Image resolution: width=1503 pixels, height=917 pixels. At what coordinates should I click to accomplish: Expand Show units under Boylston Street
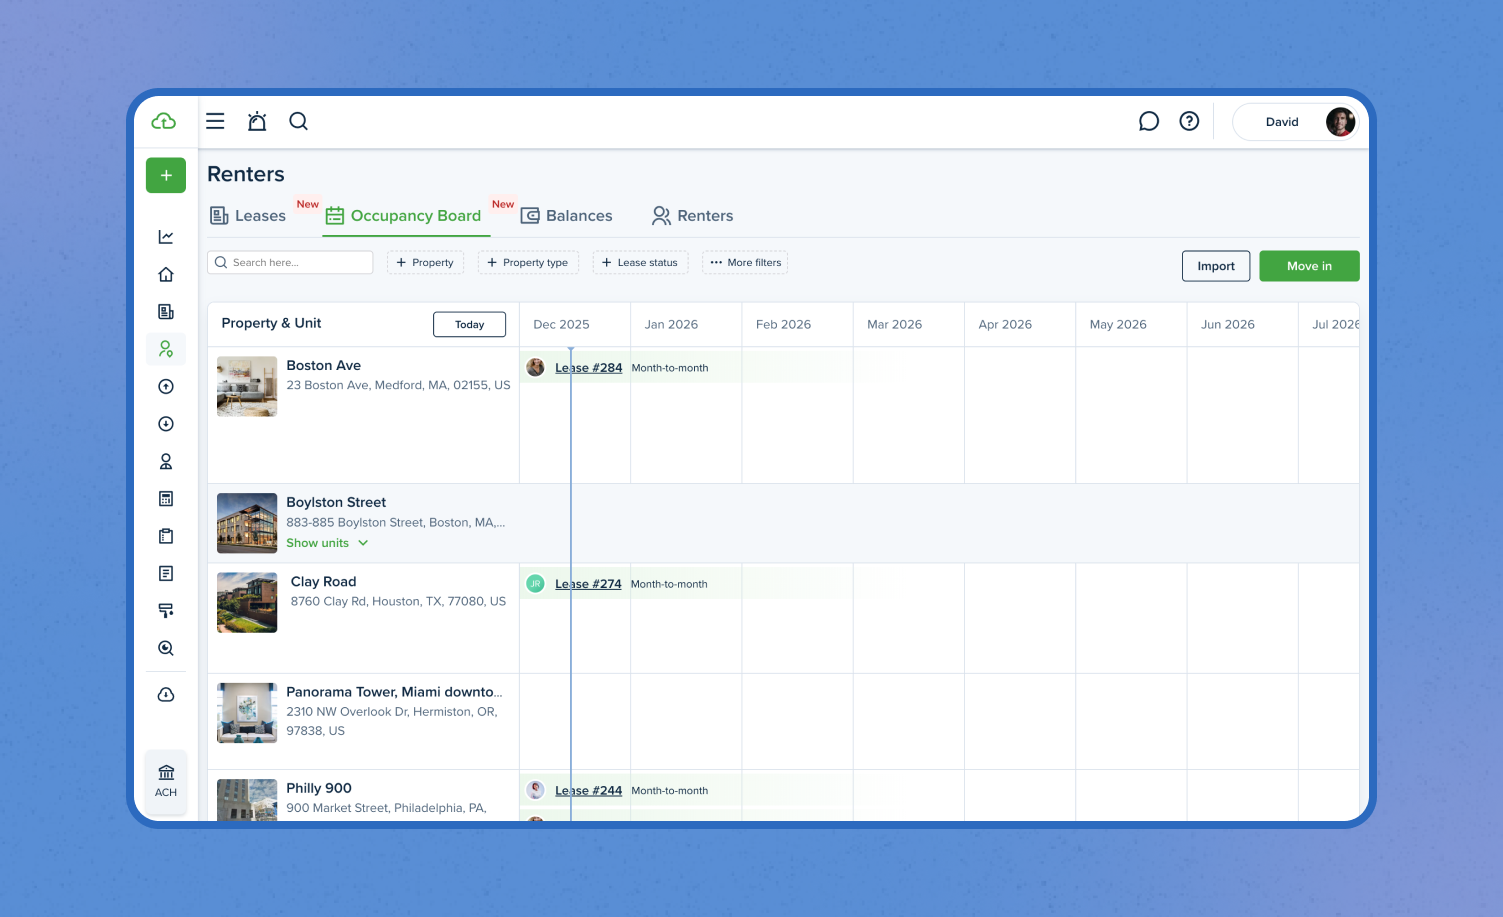click(x=327, y=543)
